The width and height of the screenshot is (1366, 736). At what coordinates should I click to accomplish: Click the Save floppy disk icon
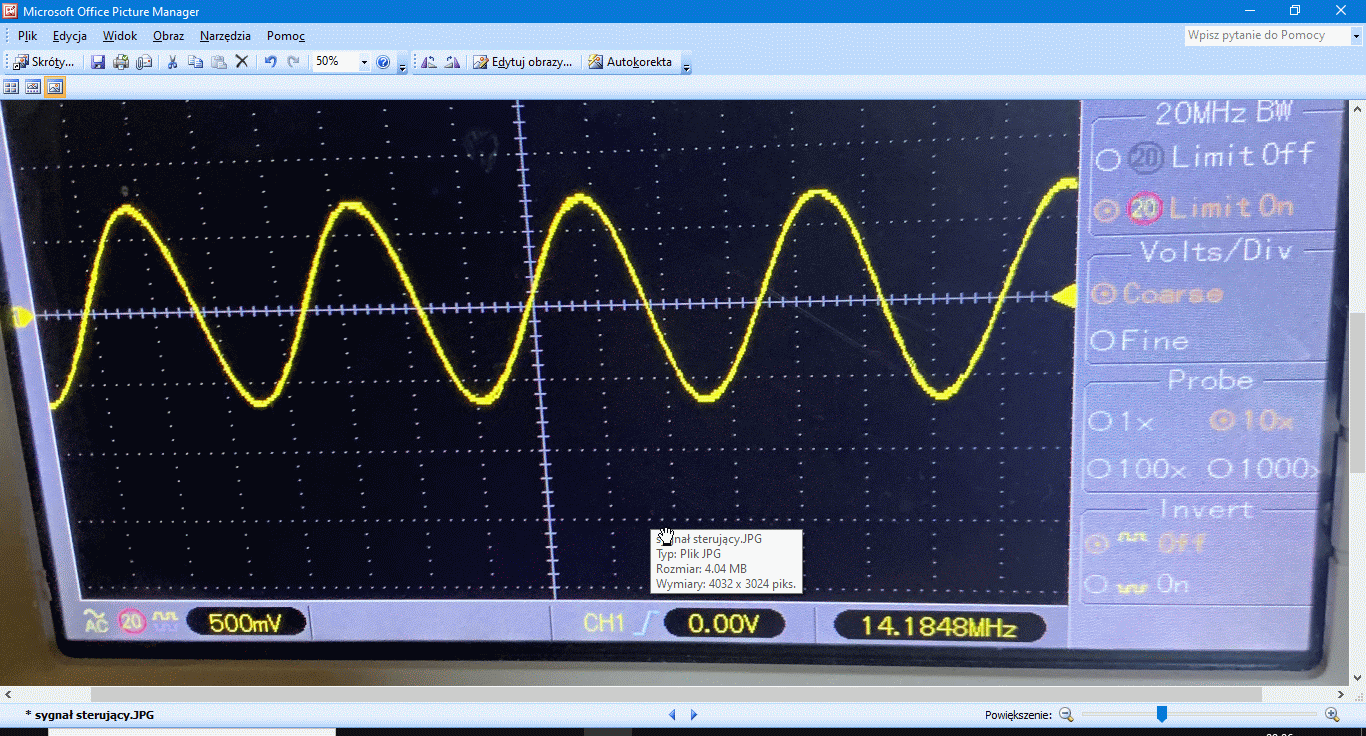(x=98, y=62)
